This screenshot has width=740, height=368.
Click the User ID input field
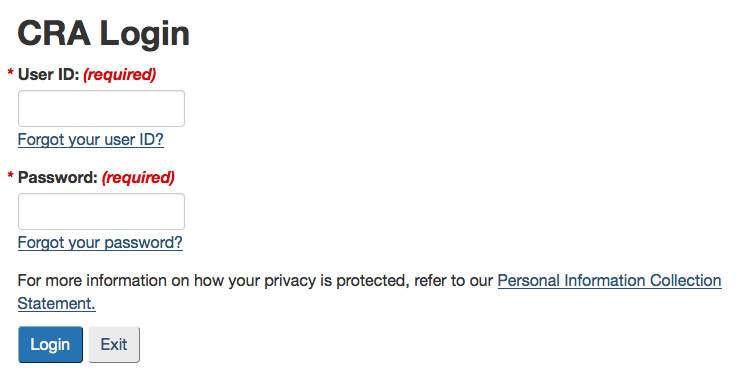click(x=101, y=109)
